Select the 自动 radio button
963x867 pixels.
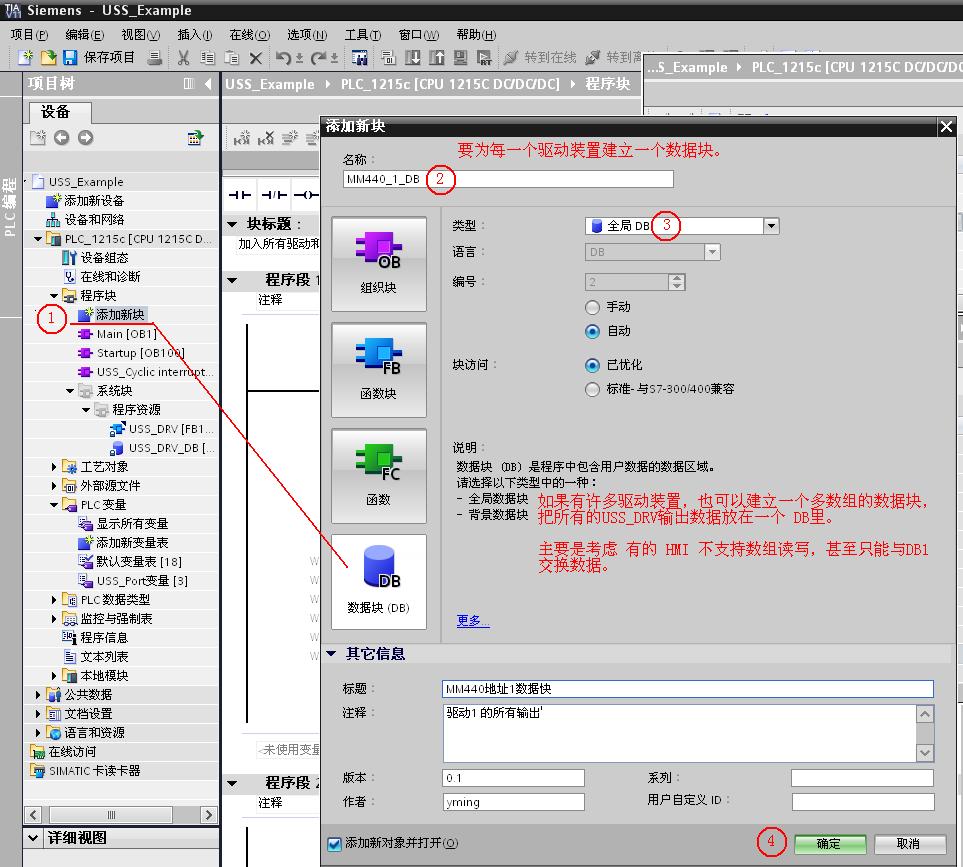(592, 332)
